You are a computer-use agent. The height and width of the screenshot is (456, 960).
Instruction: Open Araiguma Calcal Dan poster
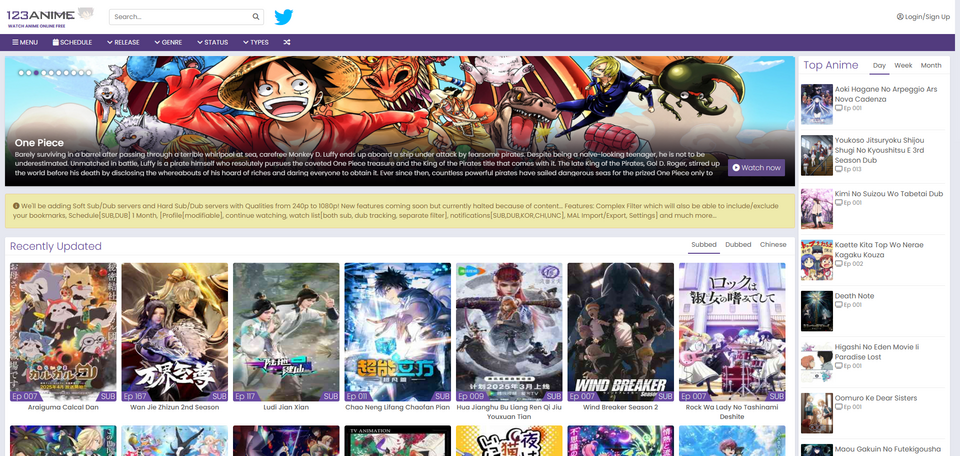63,332
